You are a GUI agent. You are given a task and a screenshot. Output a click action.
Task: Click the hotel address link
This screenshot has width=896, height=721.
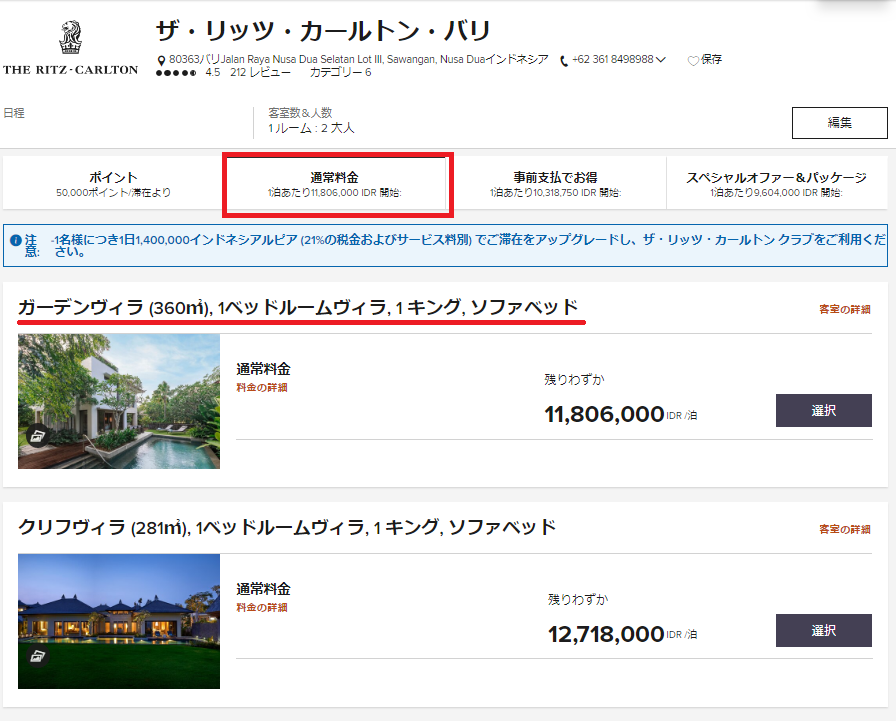coord(358,59)
